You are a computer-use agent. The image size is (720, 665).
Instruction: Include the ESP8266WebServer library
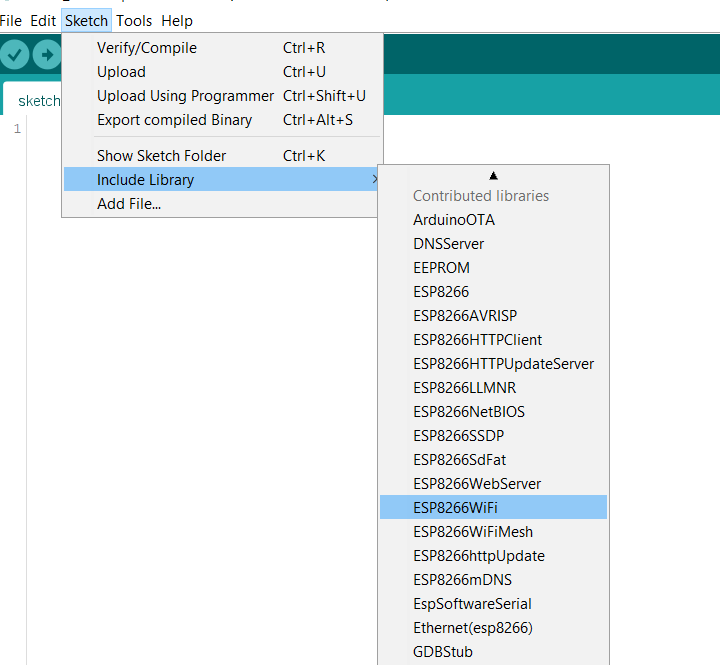494,484
